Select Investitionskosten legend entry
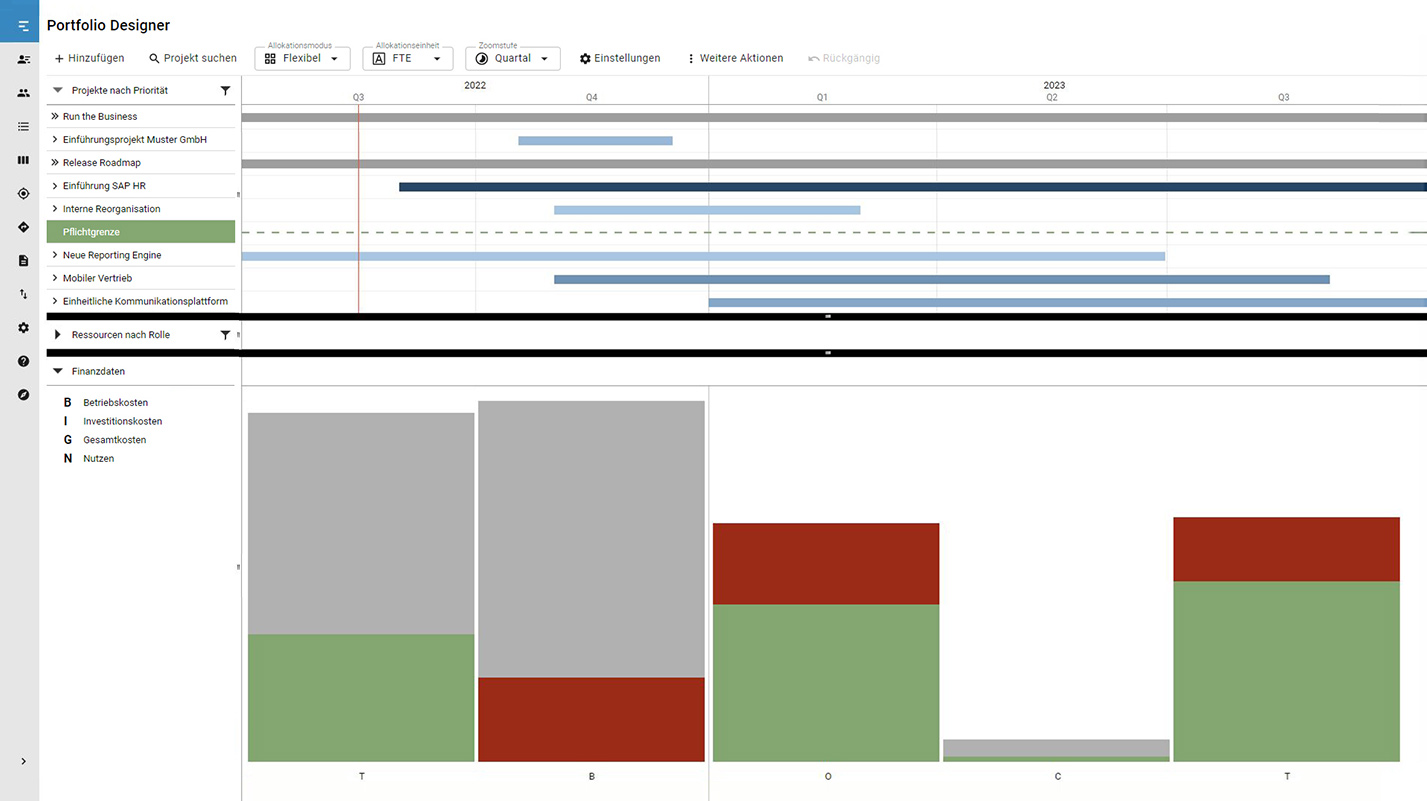Screen dimensions: 1427x801 112,421
